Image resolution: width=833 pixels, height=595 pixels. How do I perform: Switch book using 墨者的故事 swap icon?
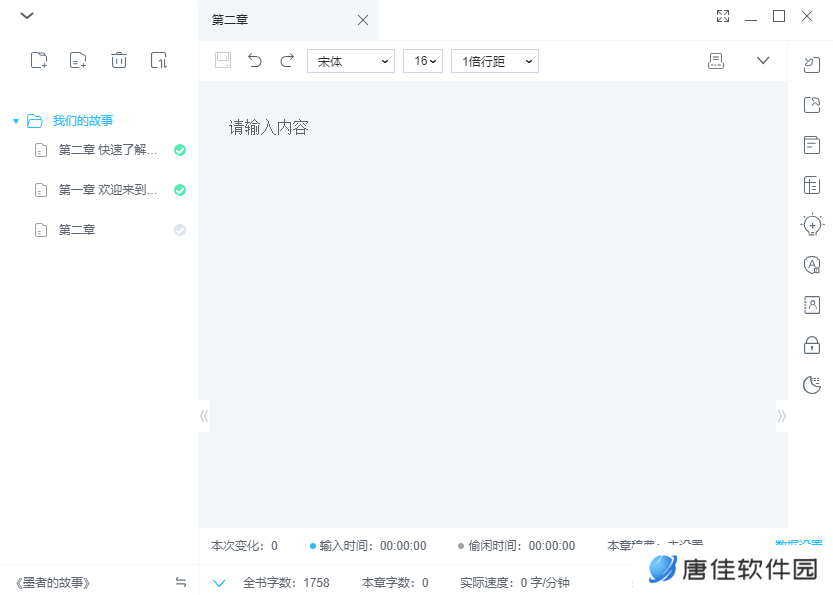181,582
